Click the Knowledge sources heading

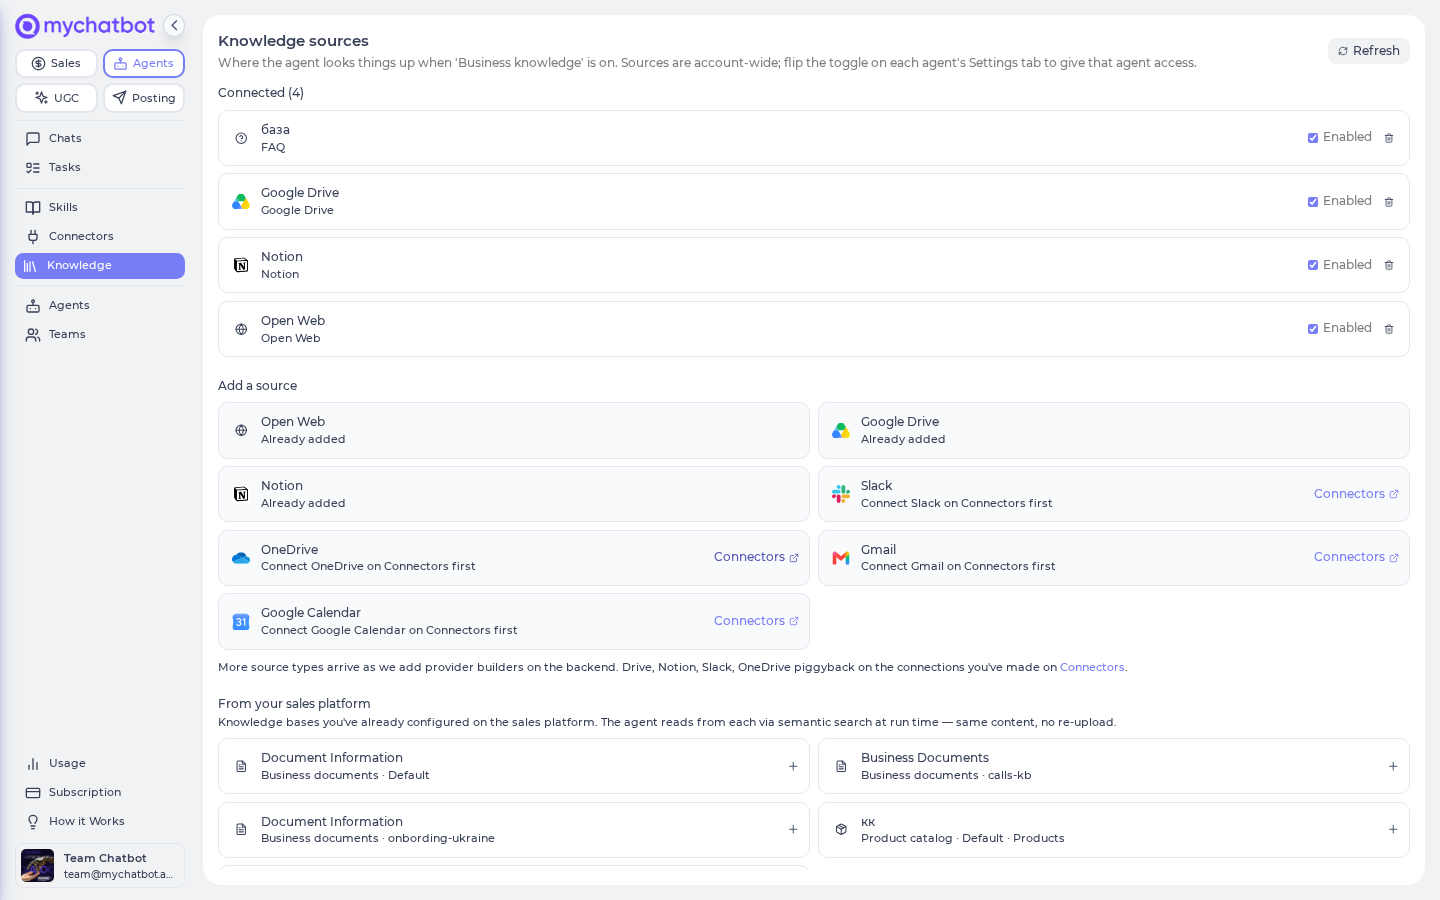[x=293, y=41]
